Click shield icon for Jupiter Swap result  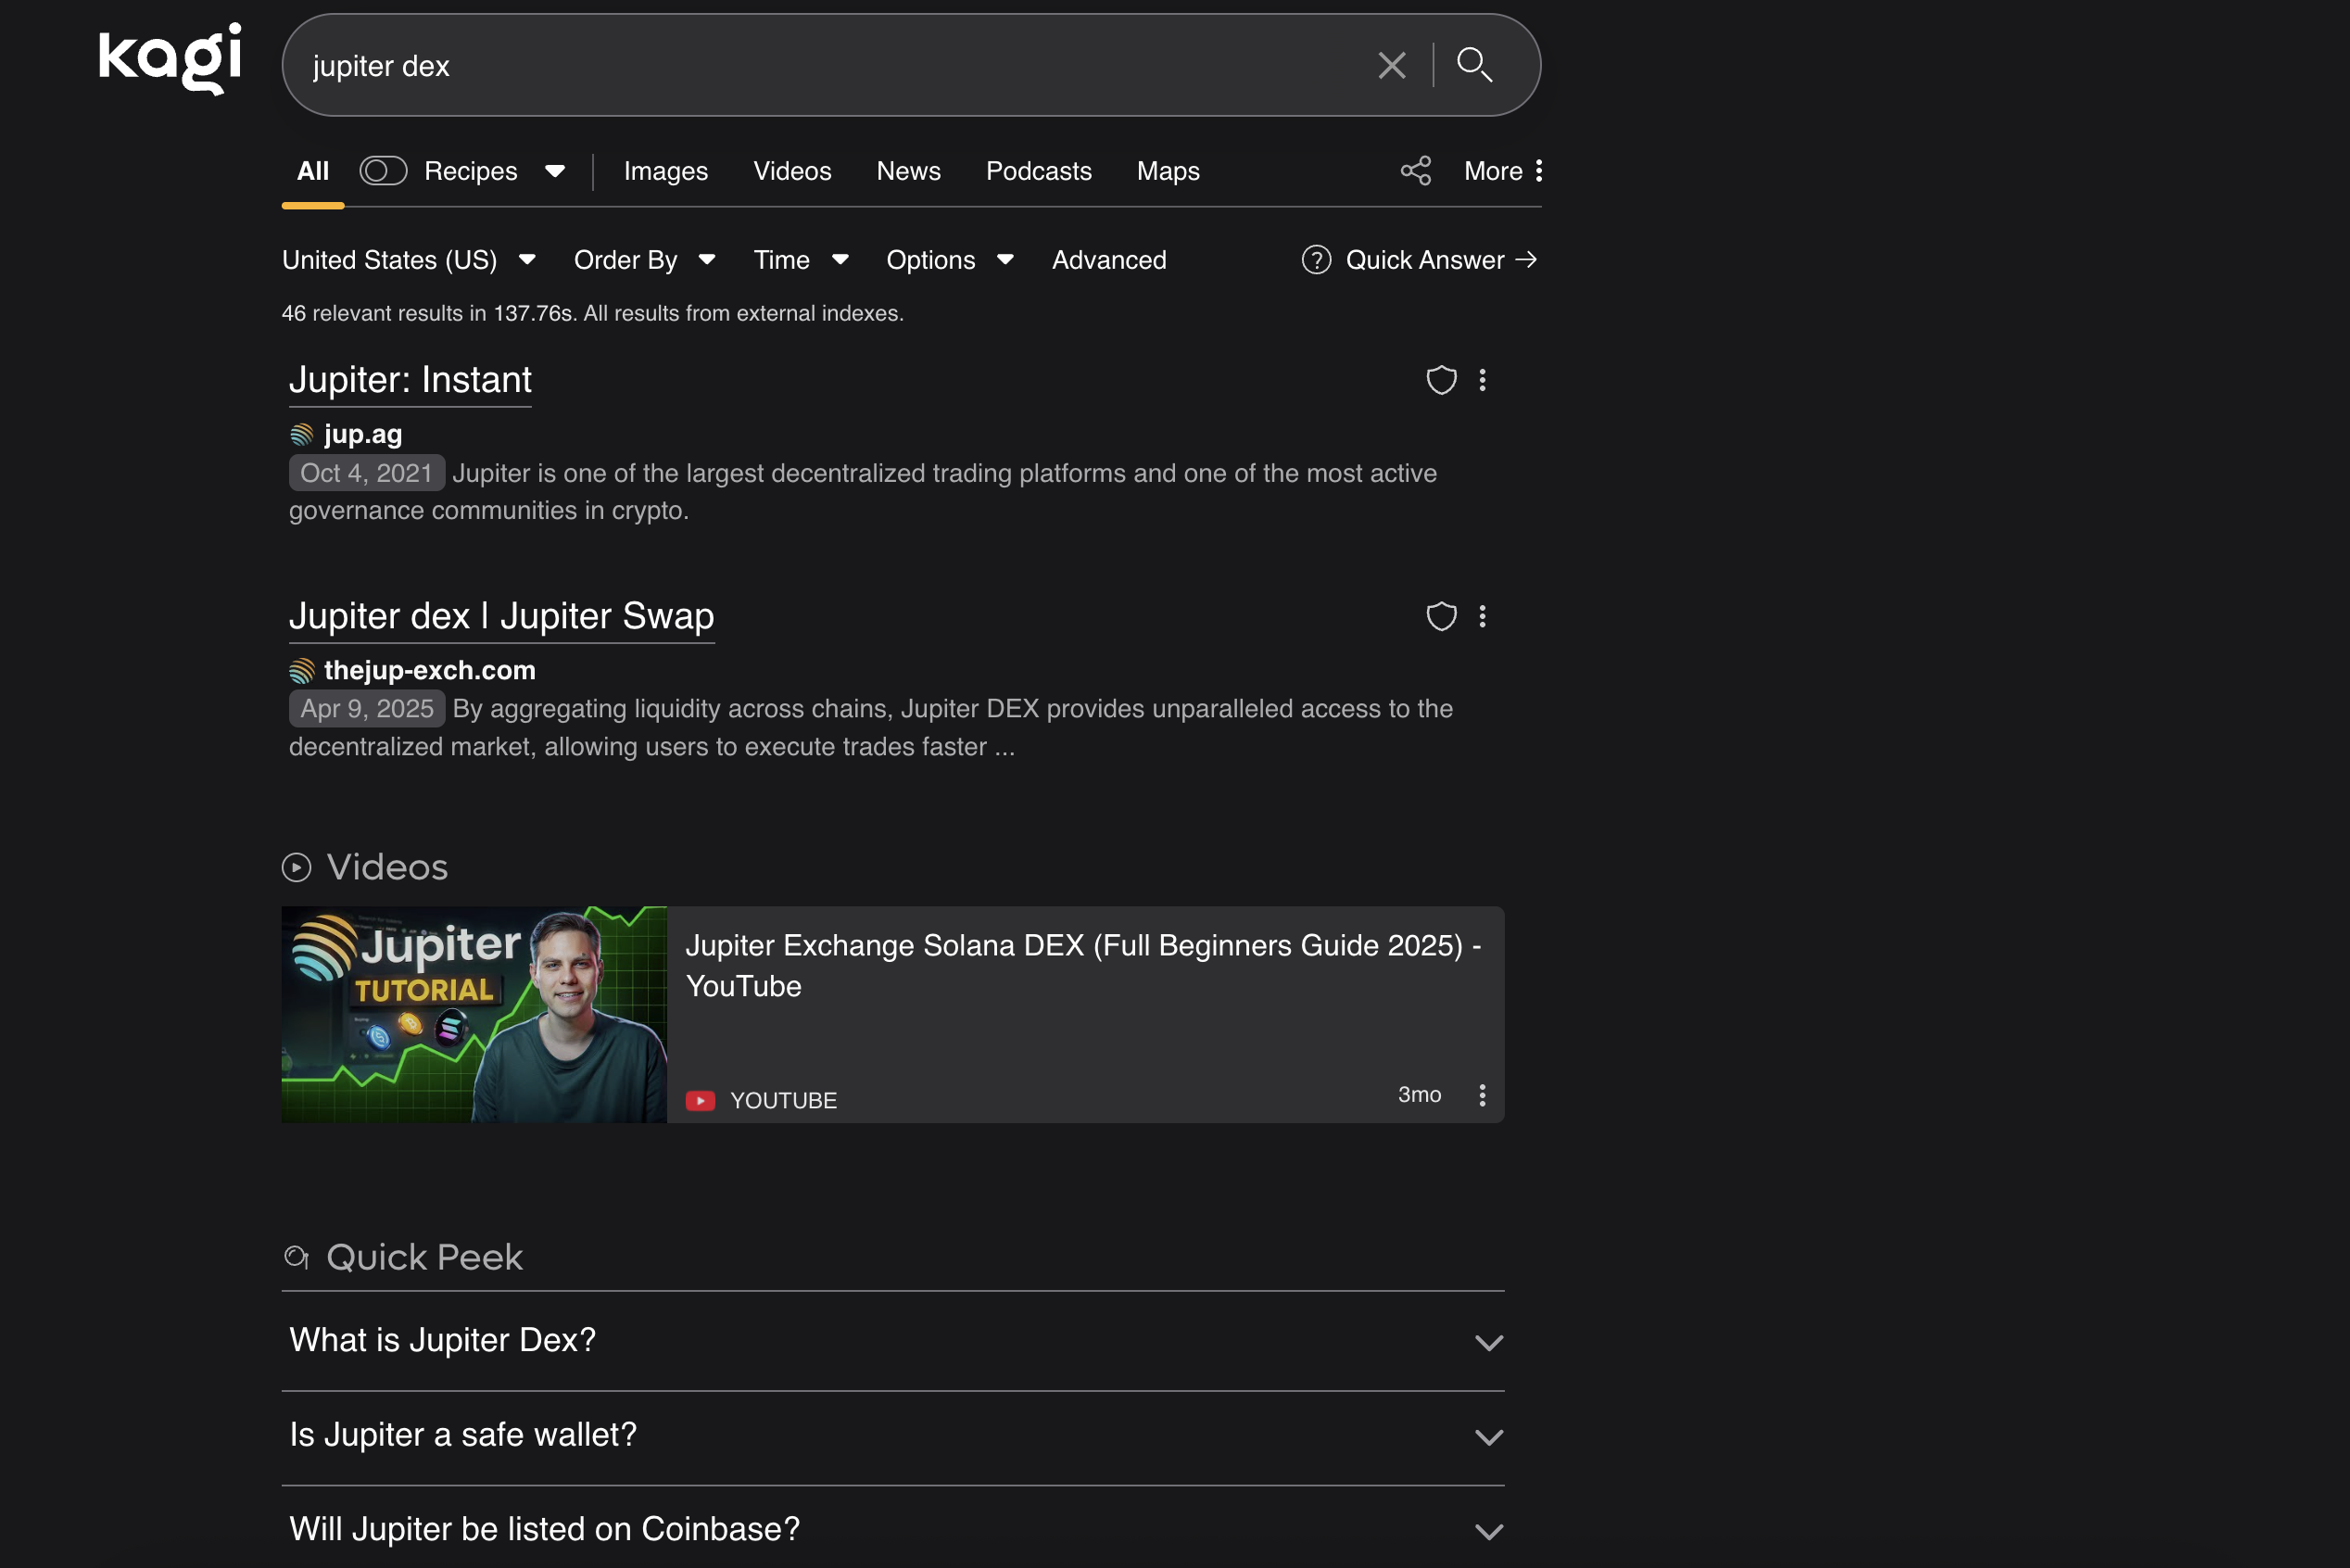click(x=1440, y=616)
